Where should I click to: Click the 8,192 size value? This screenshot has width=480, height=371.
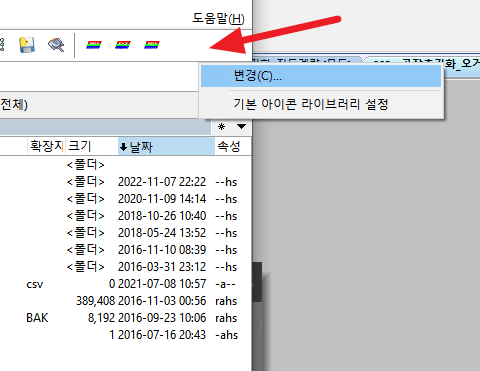click(102, 318)
